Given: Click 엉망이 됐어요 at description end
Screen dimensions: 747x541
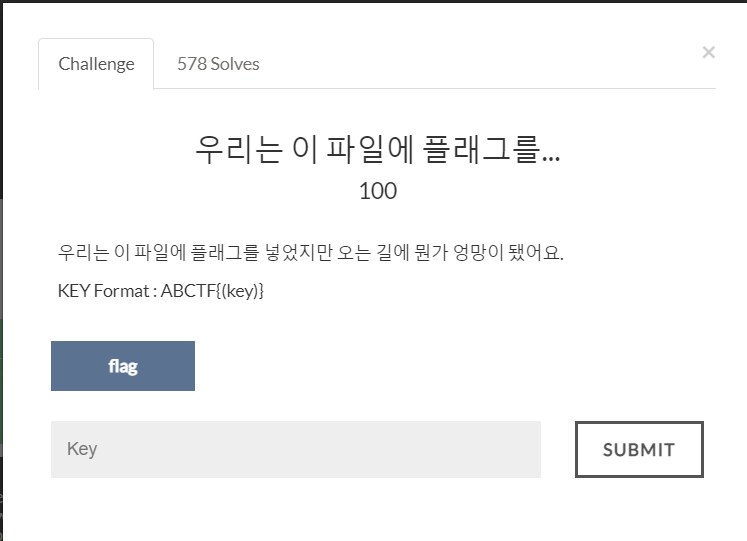Looking at the screenshot, I should tap(508, 252).
